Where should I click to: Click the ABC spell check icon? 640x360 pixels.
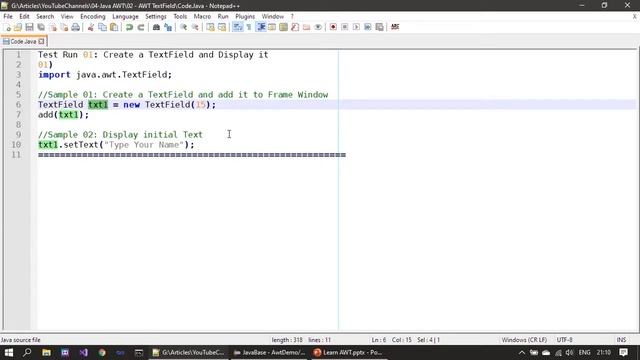click(x=395, y=27)
